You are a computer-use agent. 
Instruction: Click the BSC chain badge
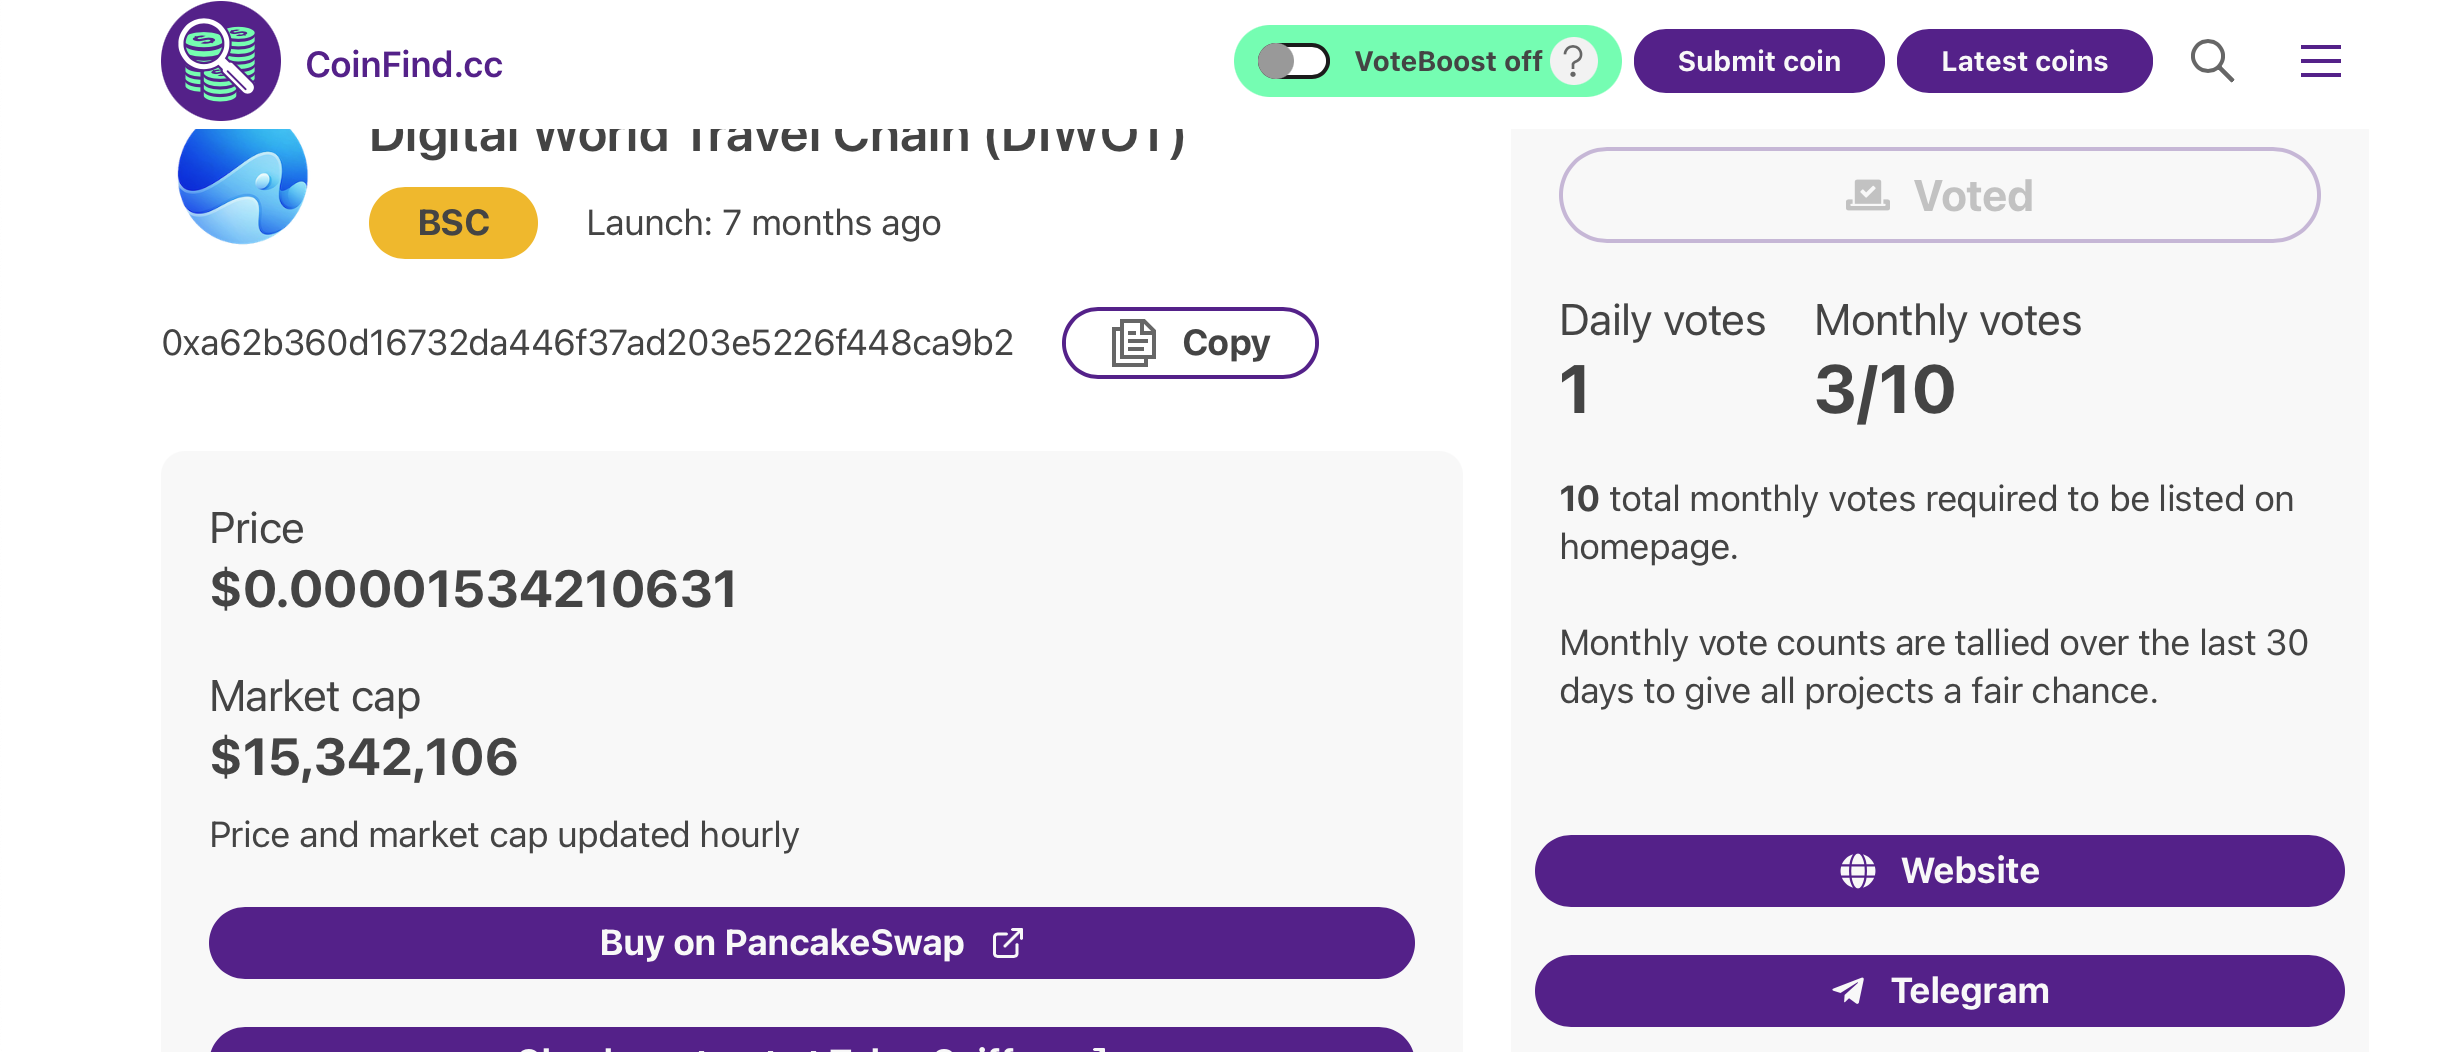point(453,223)
